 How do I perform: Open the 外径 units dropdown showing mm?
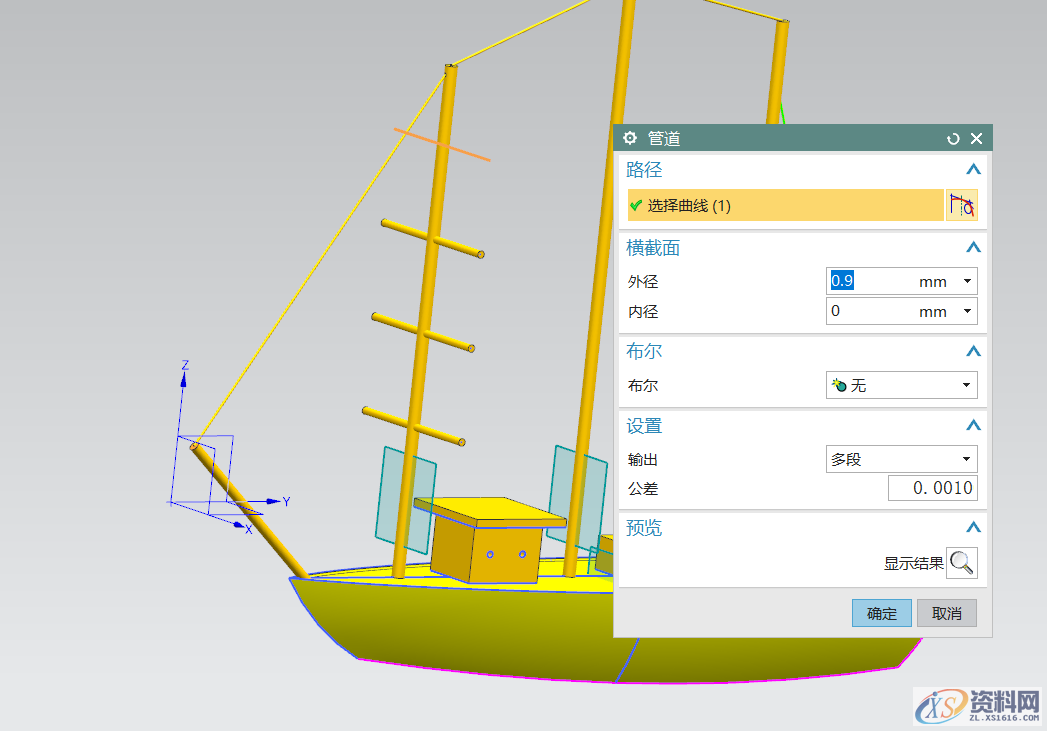966,281
